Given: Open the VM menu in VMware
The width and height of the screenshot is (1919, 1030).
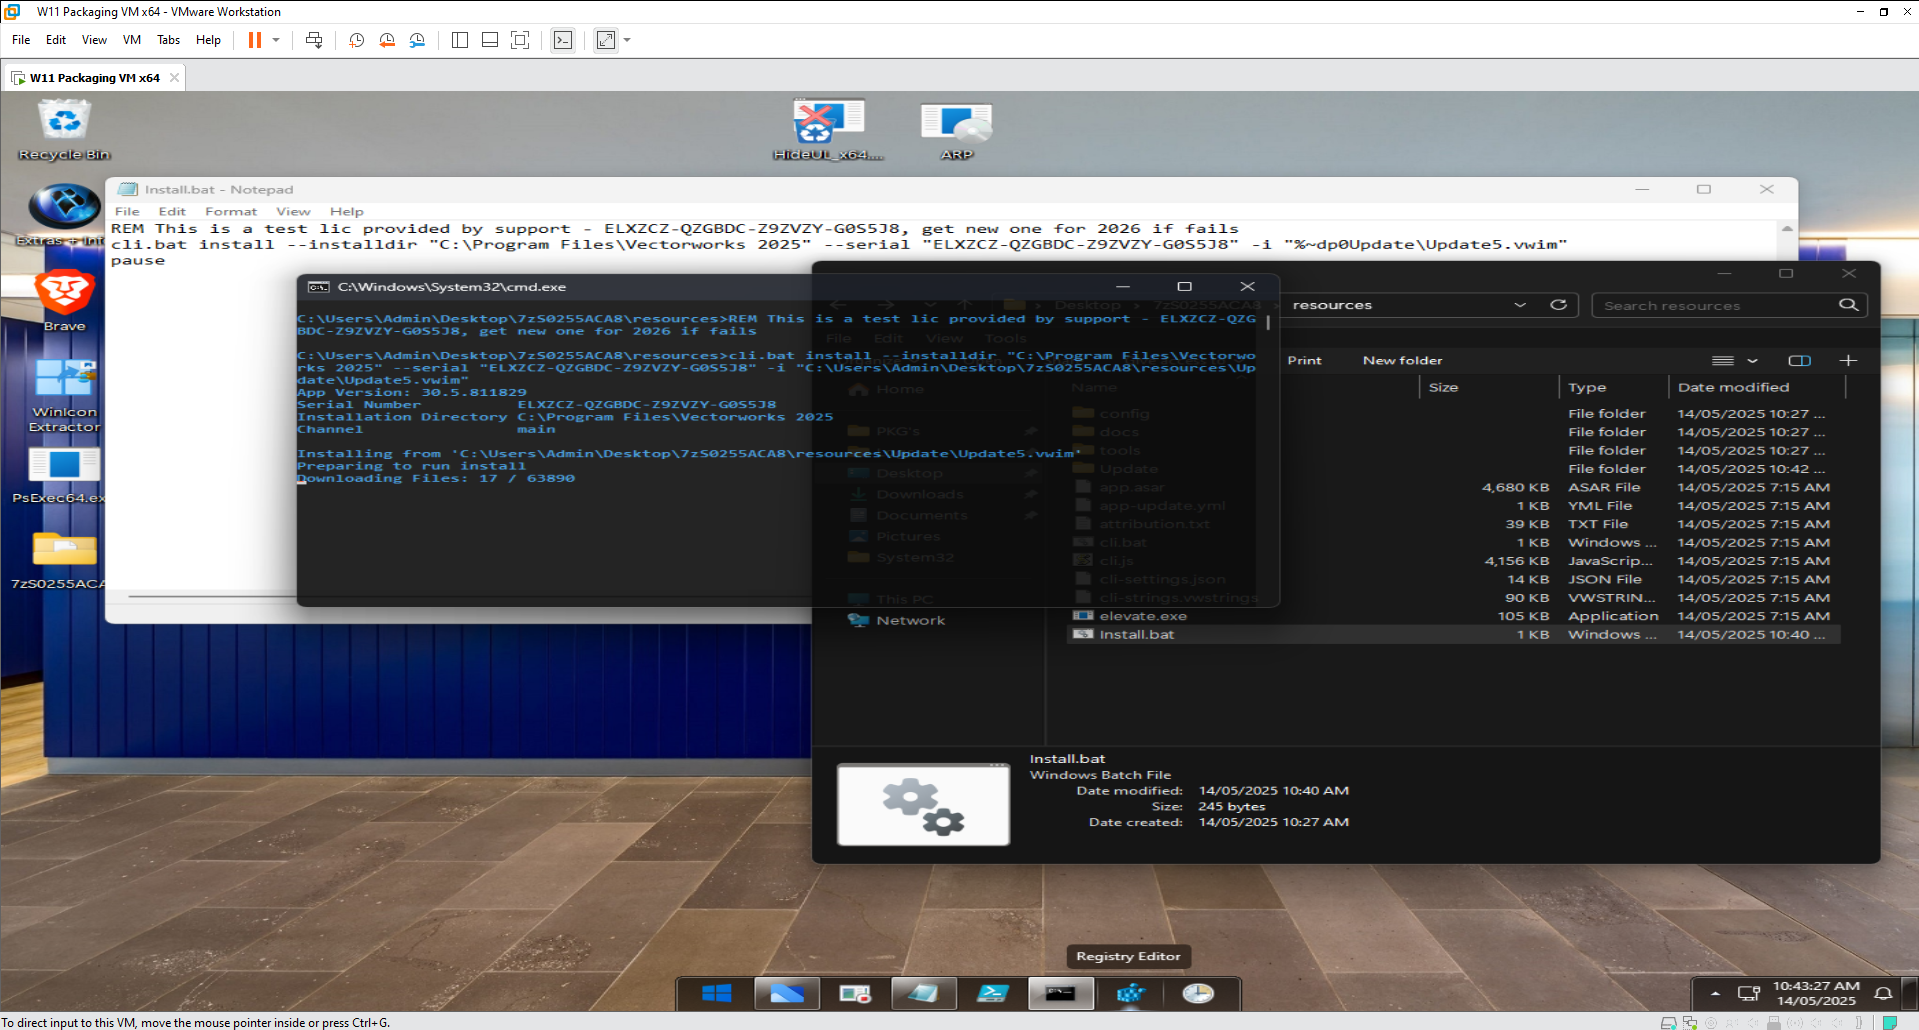Looking at the screenshot, I should click(132, 40).
